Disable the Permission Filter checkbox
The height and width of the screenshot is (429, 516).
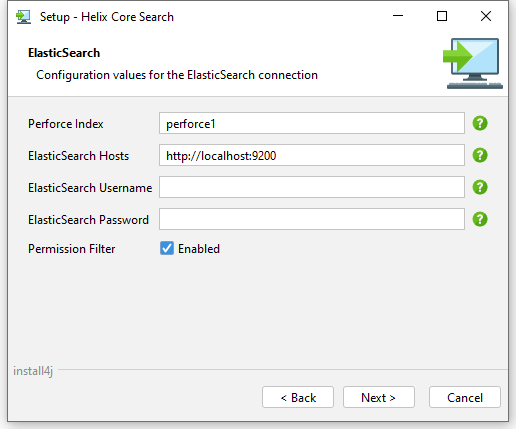(x=167, y=248)
